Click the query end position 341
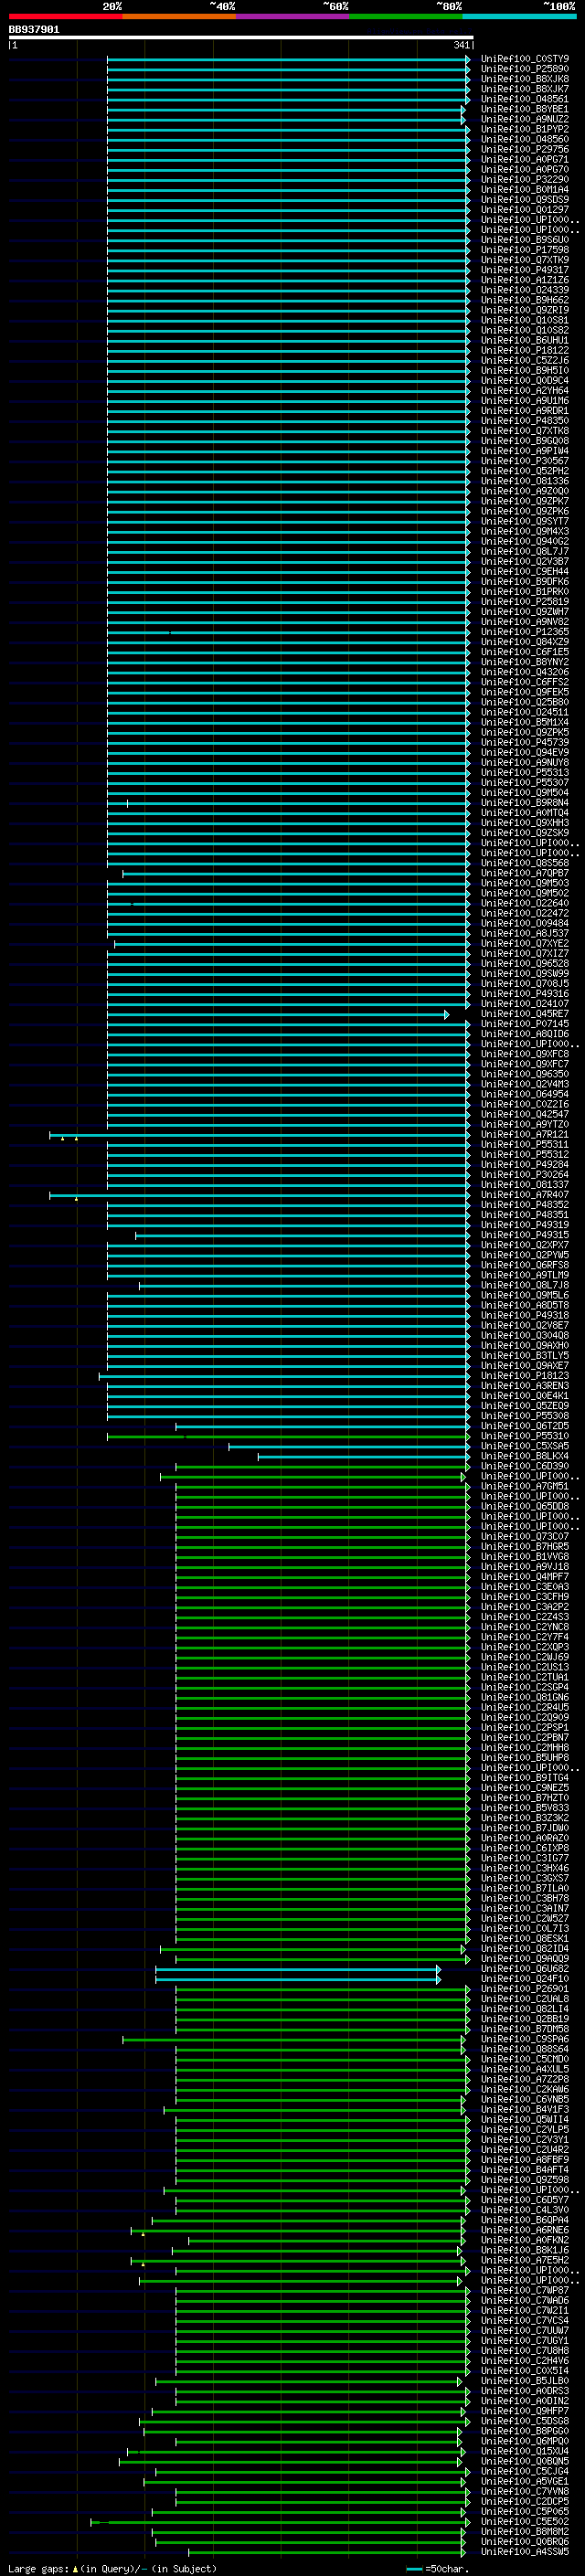 click(461, 45)
